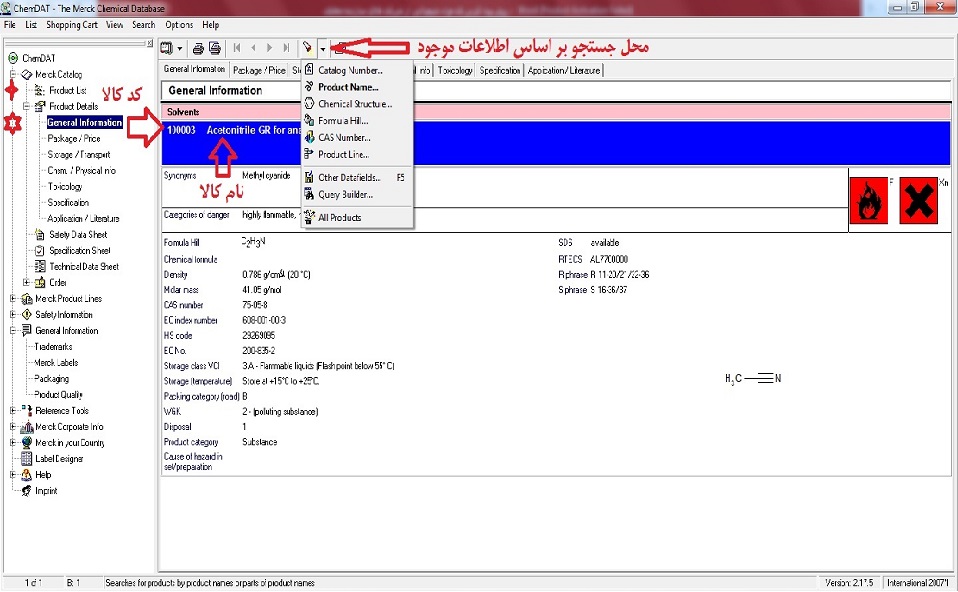Click the Safety Data Sheet icon

click(x=40, y=235)
